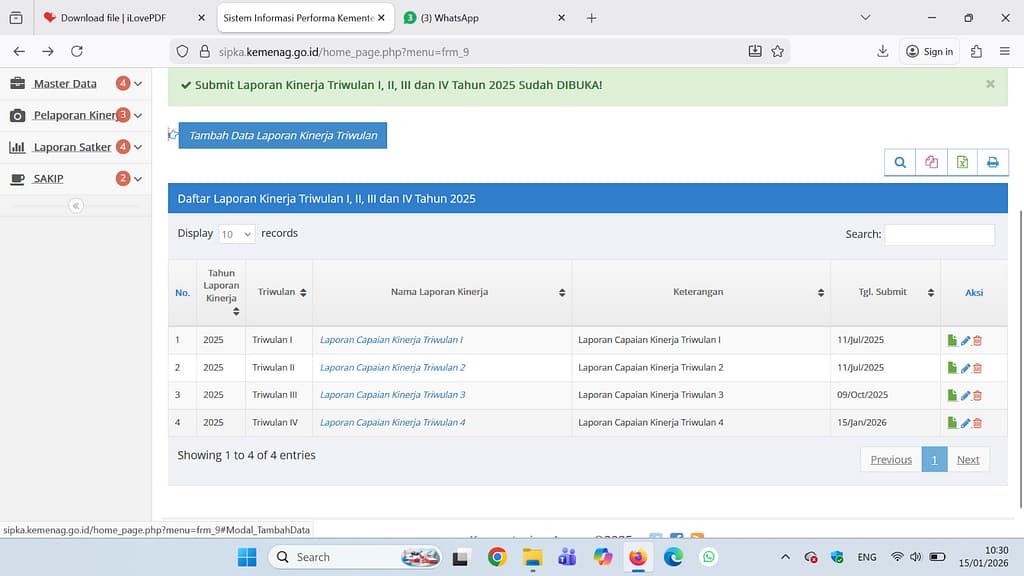Click the search magnifier icon above the table
The width and height of the screenshot is (1024, 576).
[900, 162]
